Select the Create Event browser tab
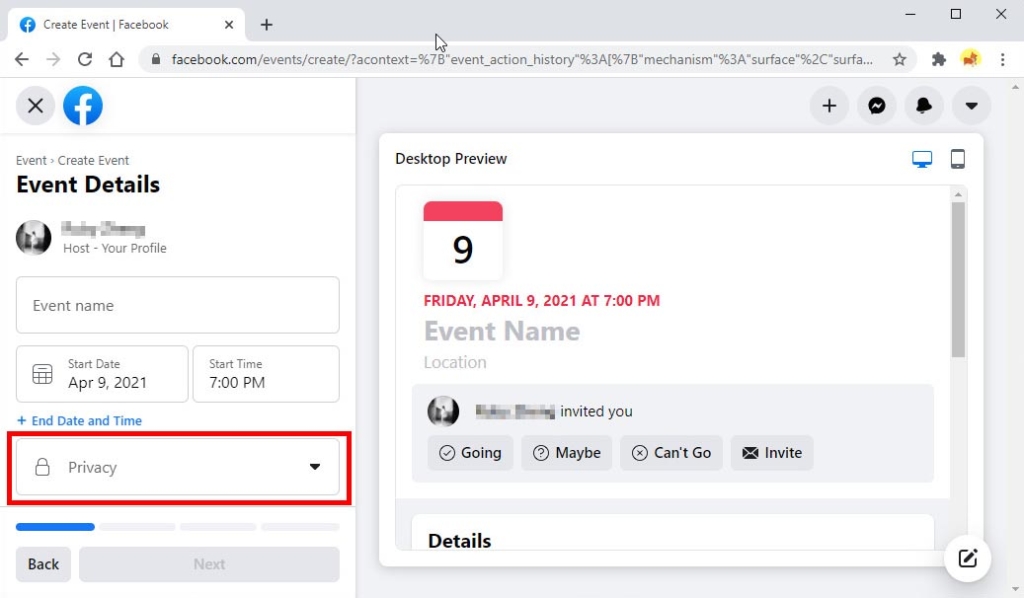The image size is (1024, 598). pos(120,24)
